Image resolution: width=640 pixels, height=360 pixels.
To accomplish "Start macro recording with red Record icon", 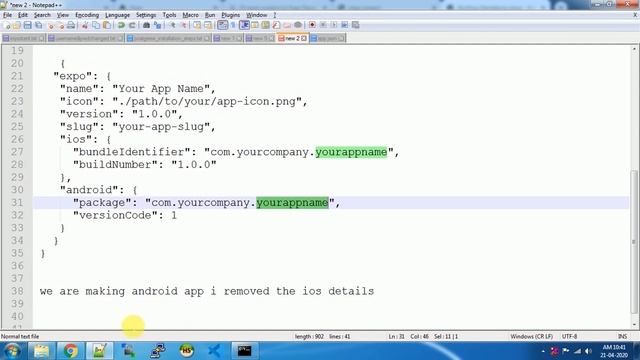I will [x=312, y=25].
